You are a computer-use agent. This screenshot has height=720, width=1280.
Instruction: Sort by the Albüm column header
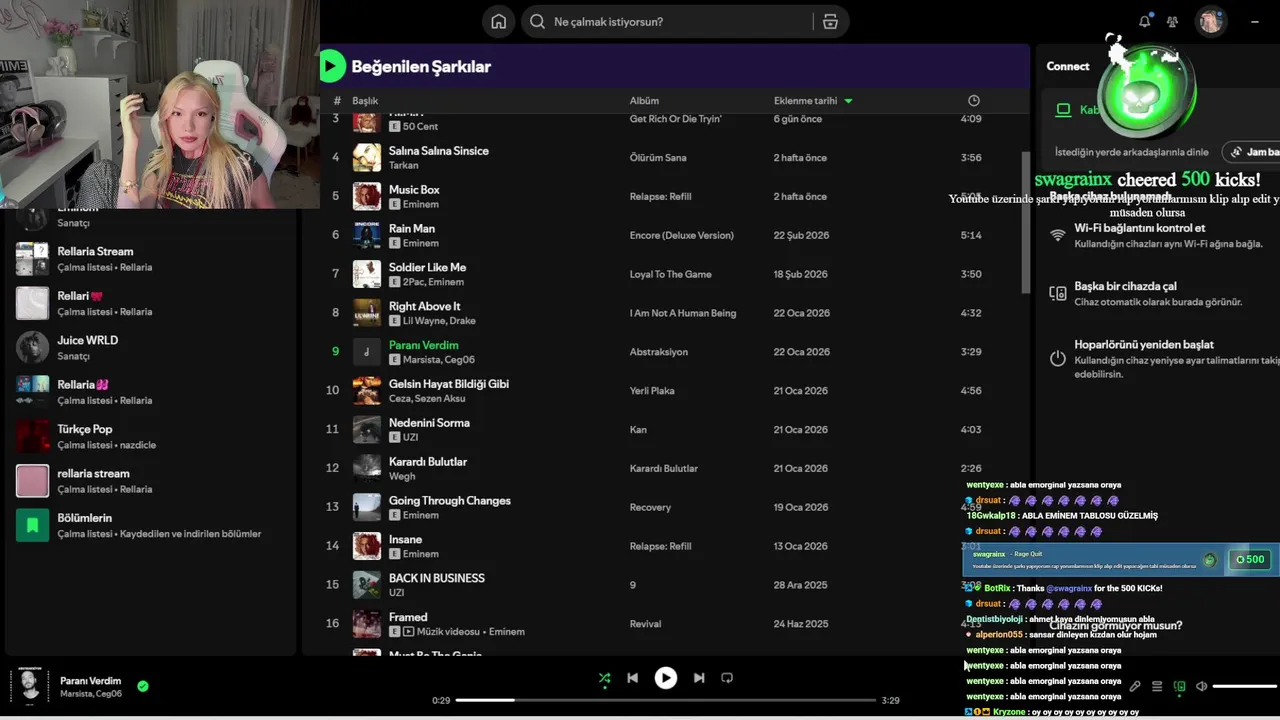click(x=644, y=100)
